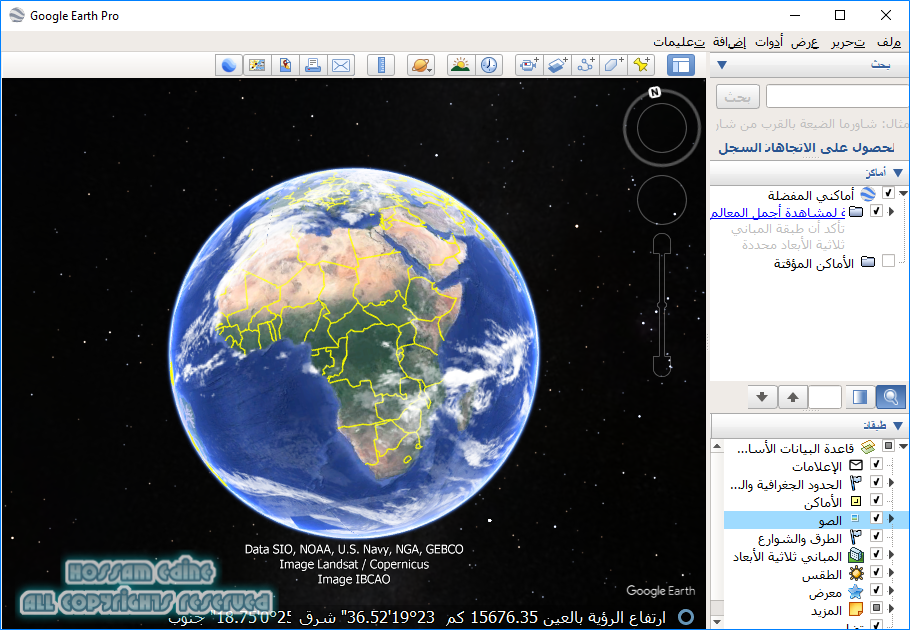Viewport: 910px width, 630px height.
Task: Open the عرض (View) menu
Action: click(805, 42)
